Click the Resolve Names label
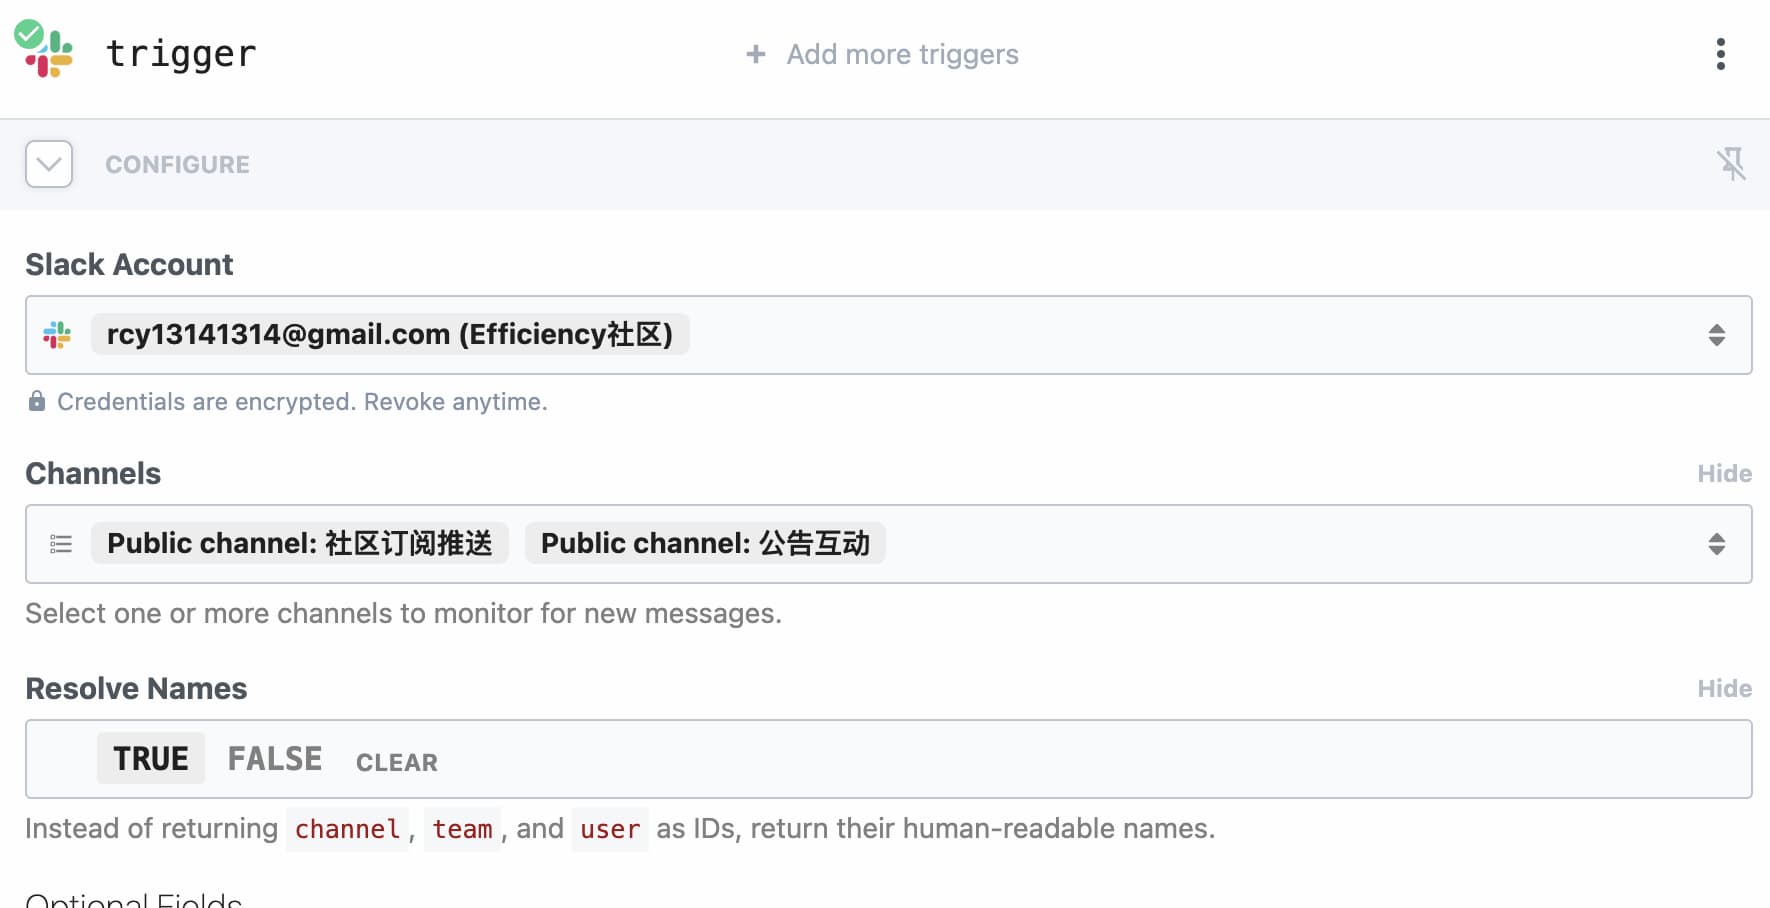The image size is (1770, 908). [x=136, y=689]
